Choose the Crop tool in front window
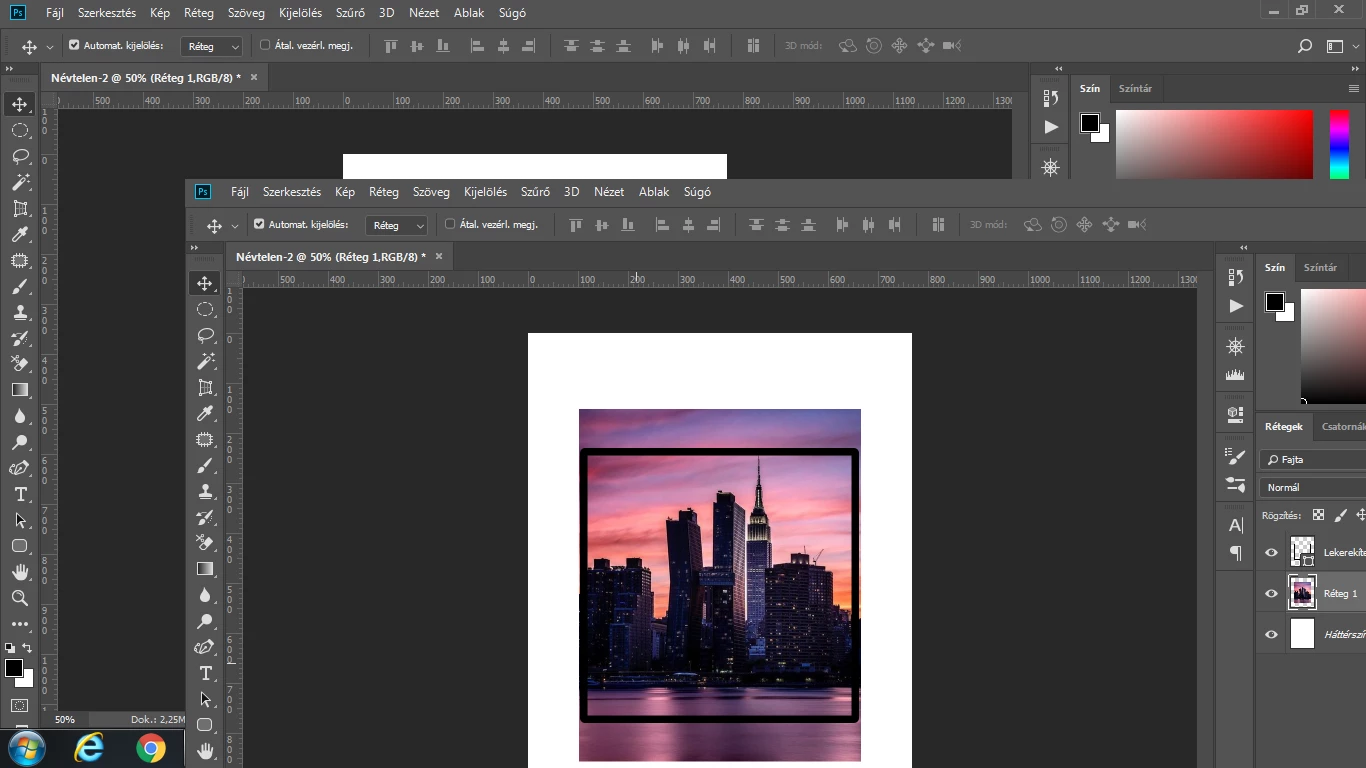The width and height of the screenshot is (1366, 768). [205, 387]
